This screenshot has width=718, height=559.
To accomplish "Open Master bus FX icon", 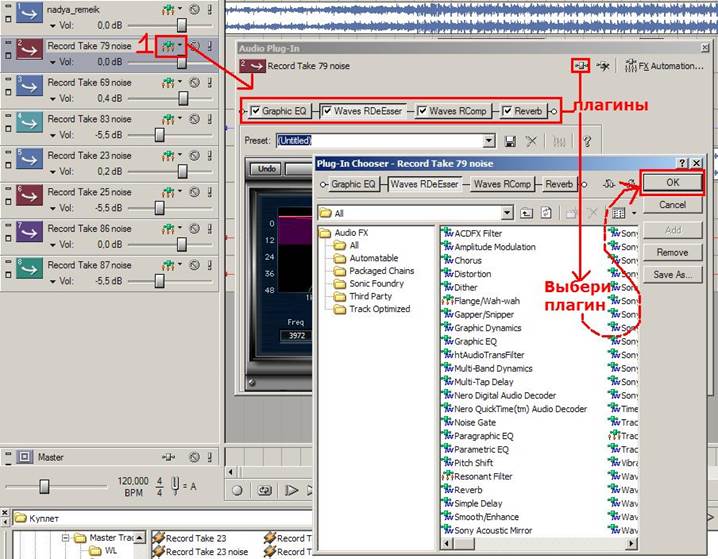I will 168,457.
